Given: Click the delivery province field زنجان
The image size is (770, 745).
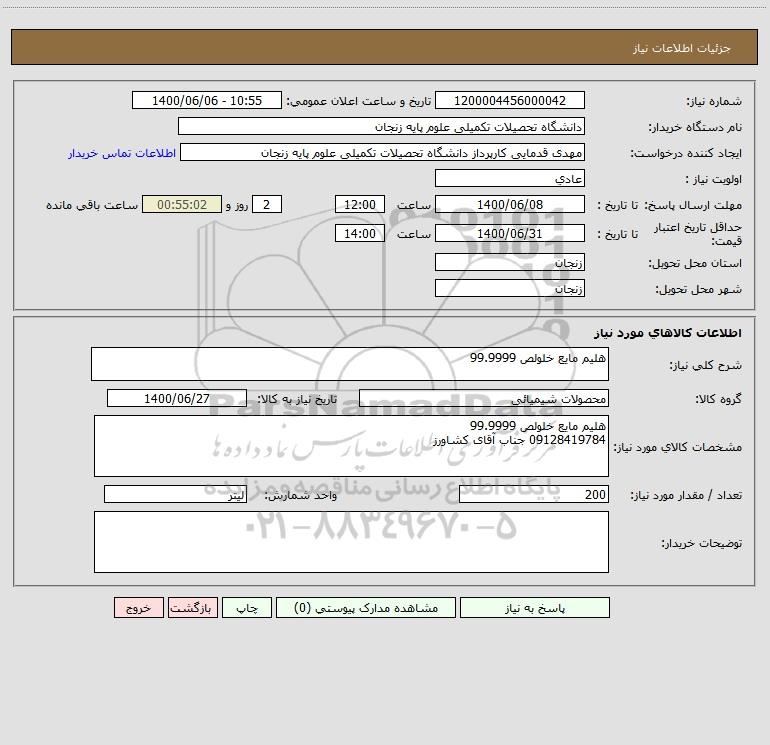Looking at the screenshot, I should pyautogui.click(x=510, y=262).
